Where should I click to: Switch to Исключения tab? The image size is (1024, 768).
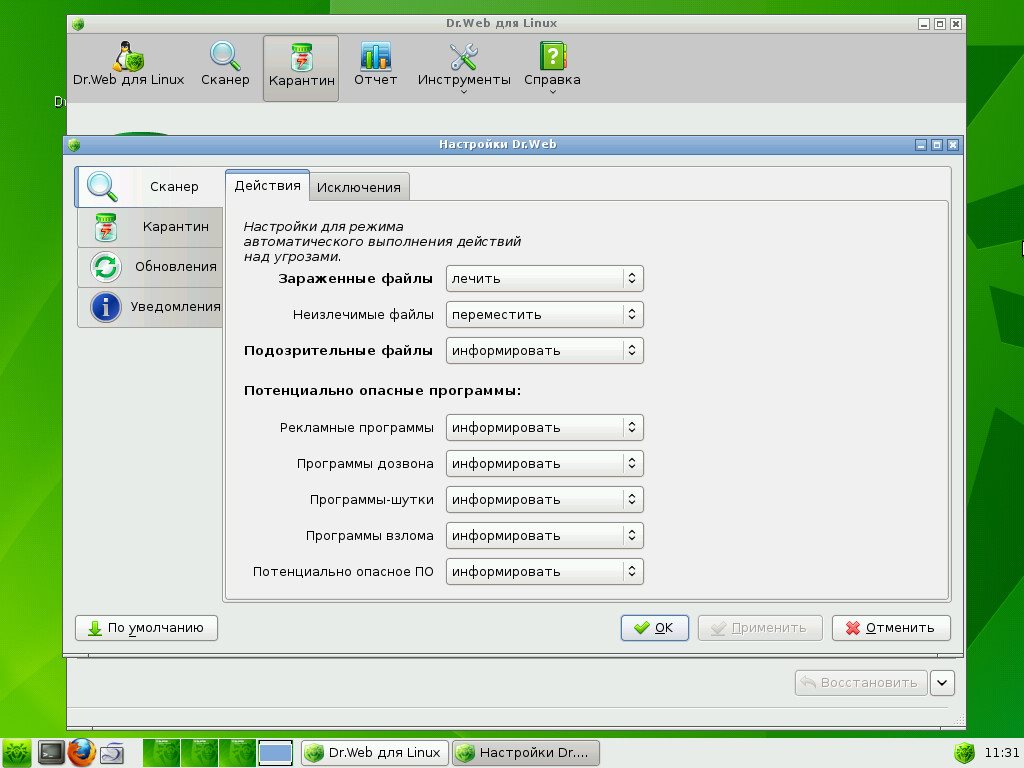[x=359, y=187]
